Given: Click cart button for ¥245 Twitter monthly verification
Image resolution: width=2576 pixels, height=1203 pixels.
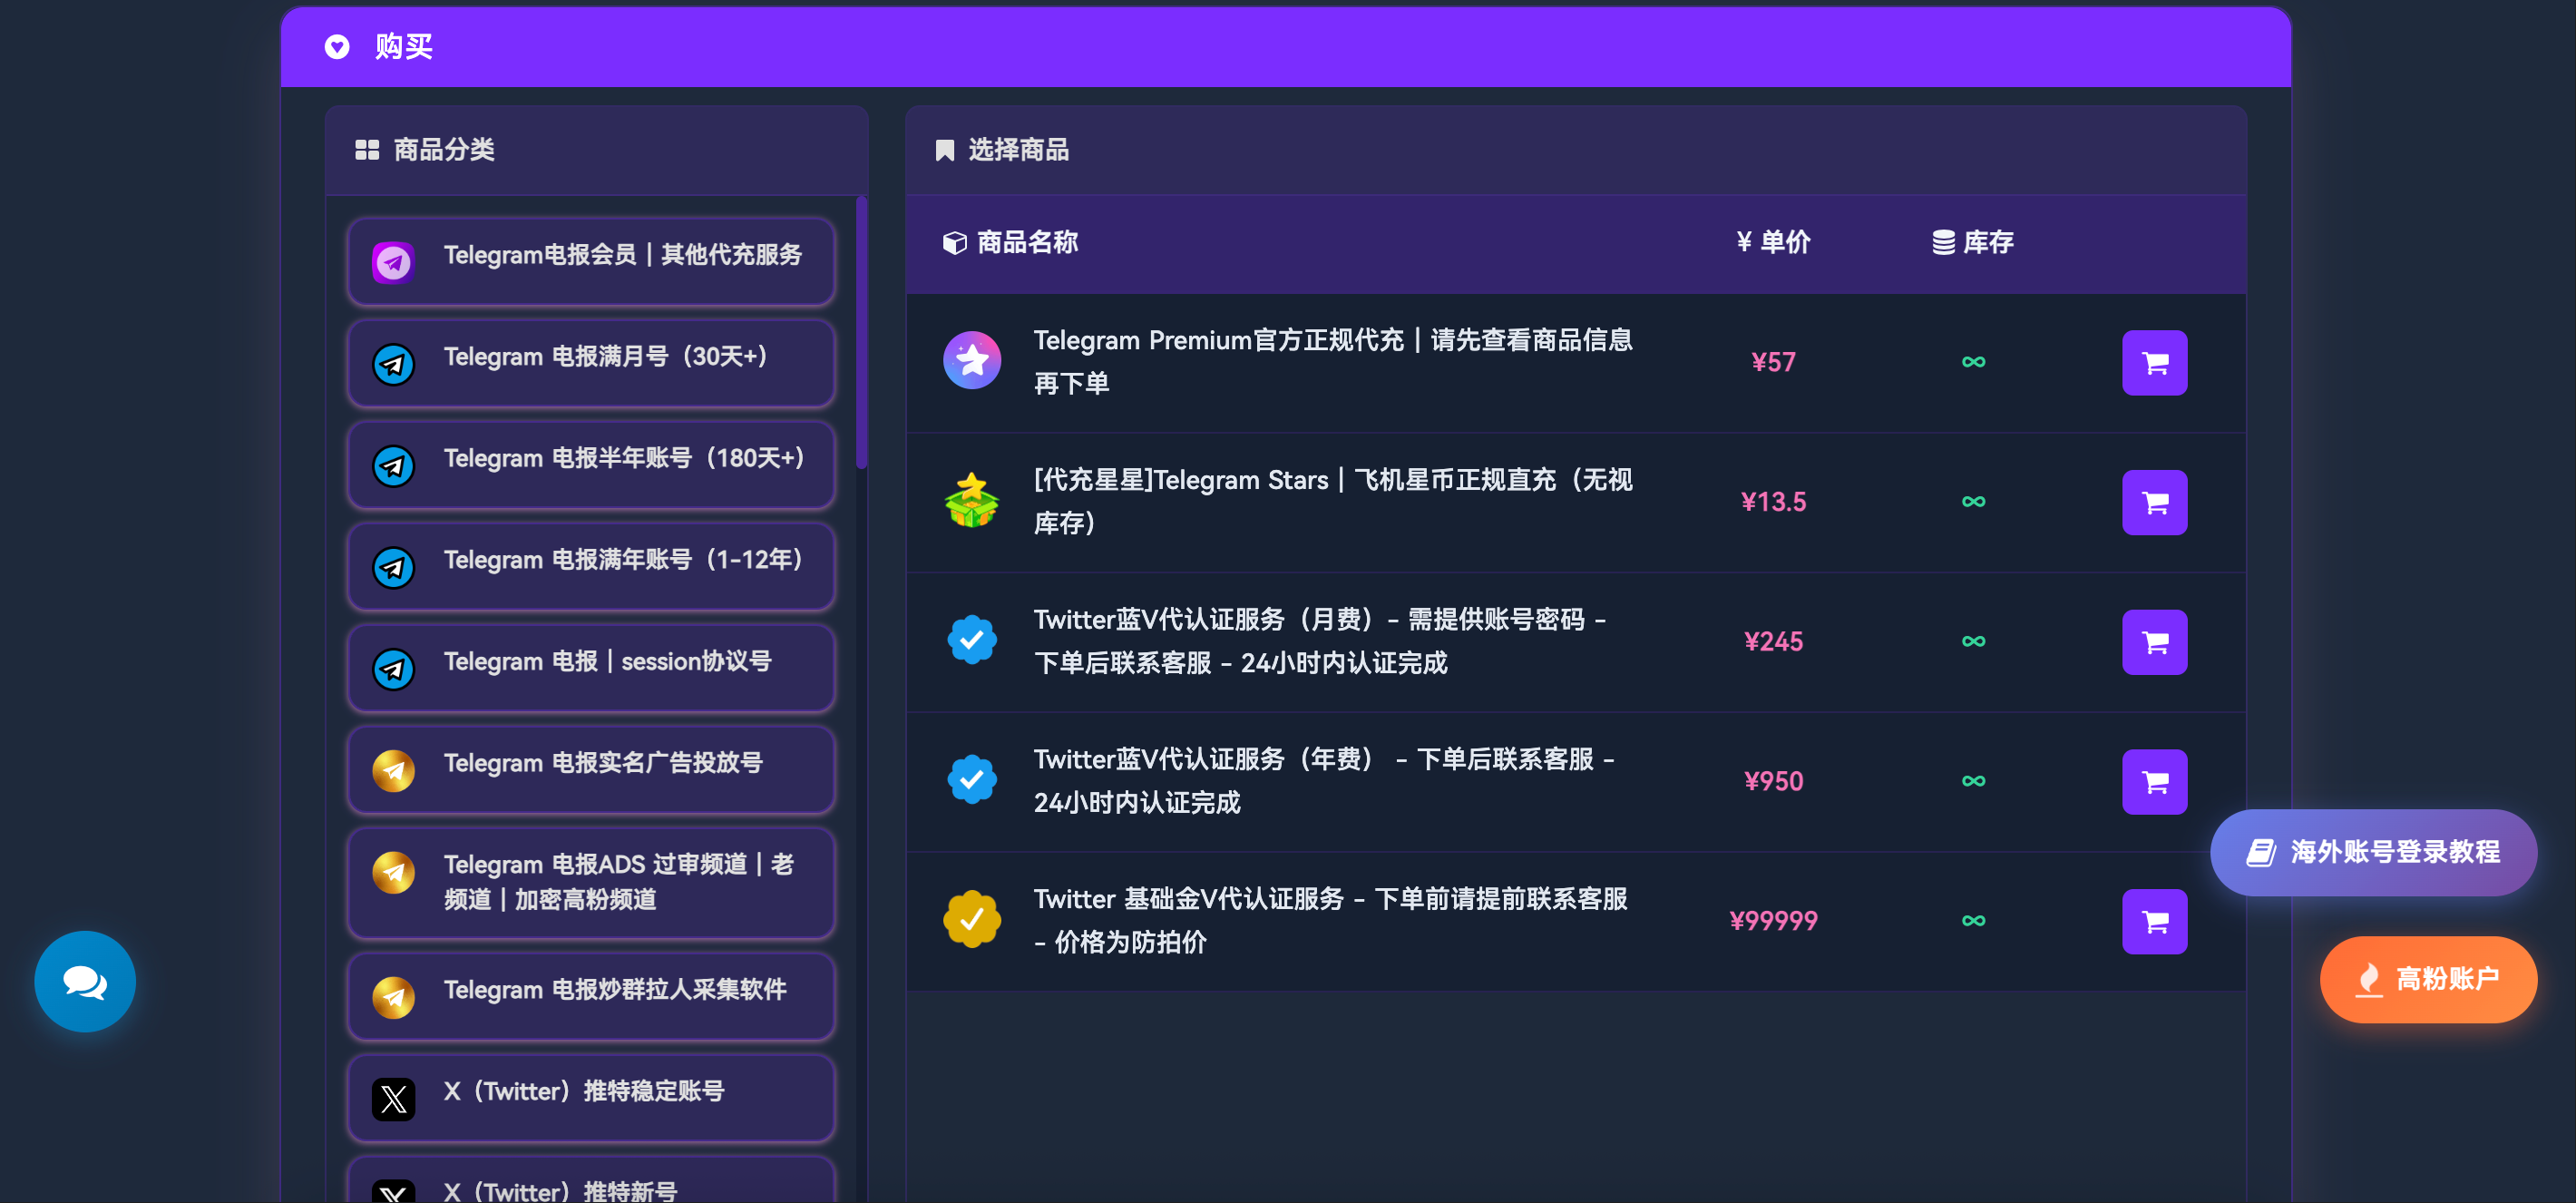Looking at the screenshot, I should (x=2153, y=642).
